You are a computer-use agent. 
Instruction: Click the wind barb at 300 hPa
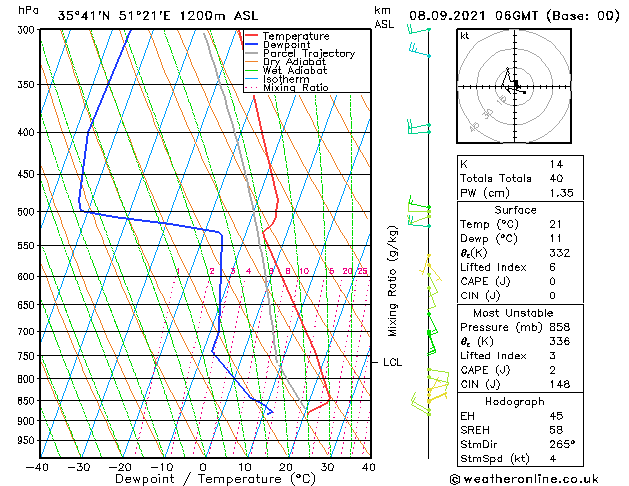pyautogui.click(x=419, y=30)
